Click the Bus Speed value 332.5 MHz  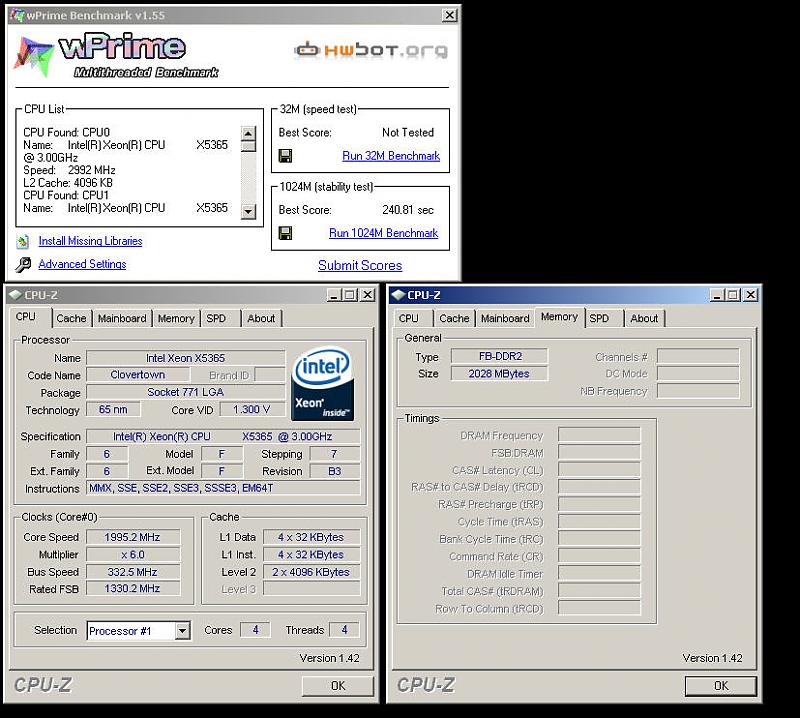(x=133, y=572)
